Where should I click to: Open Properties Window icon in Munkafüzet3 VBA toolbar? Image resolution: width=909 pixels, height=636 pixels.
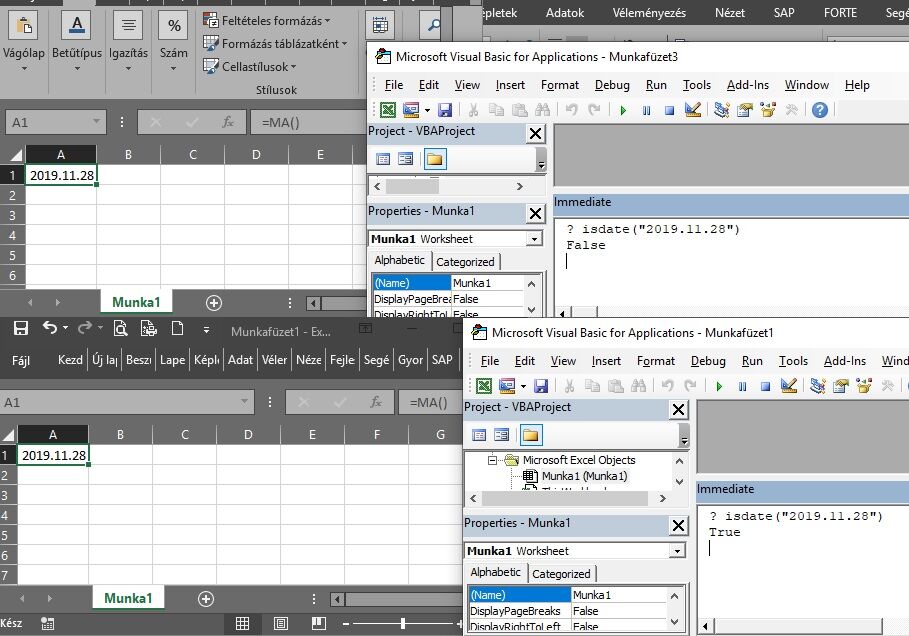(x=745, y=110)
